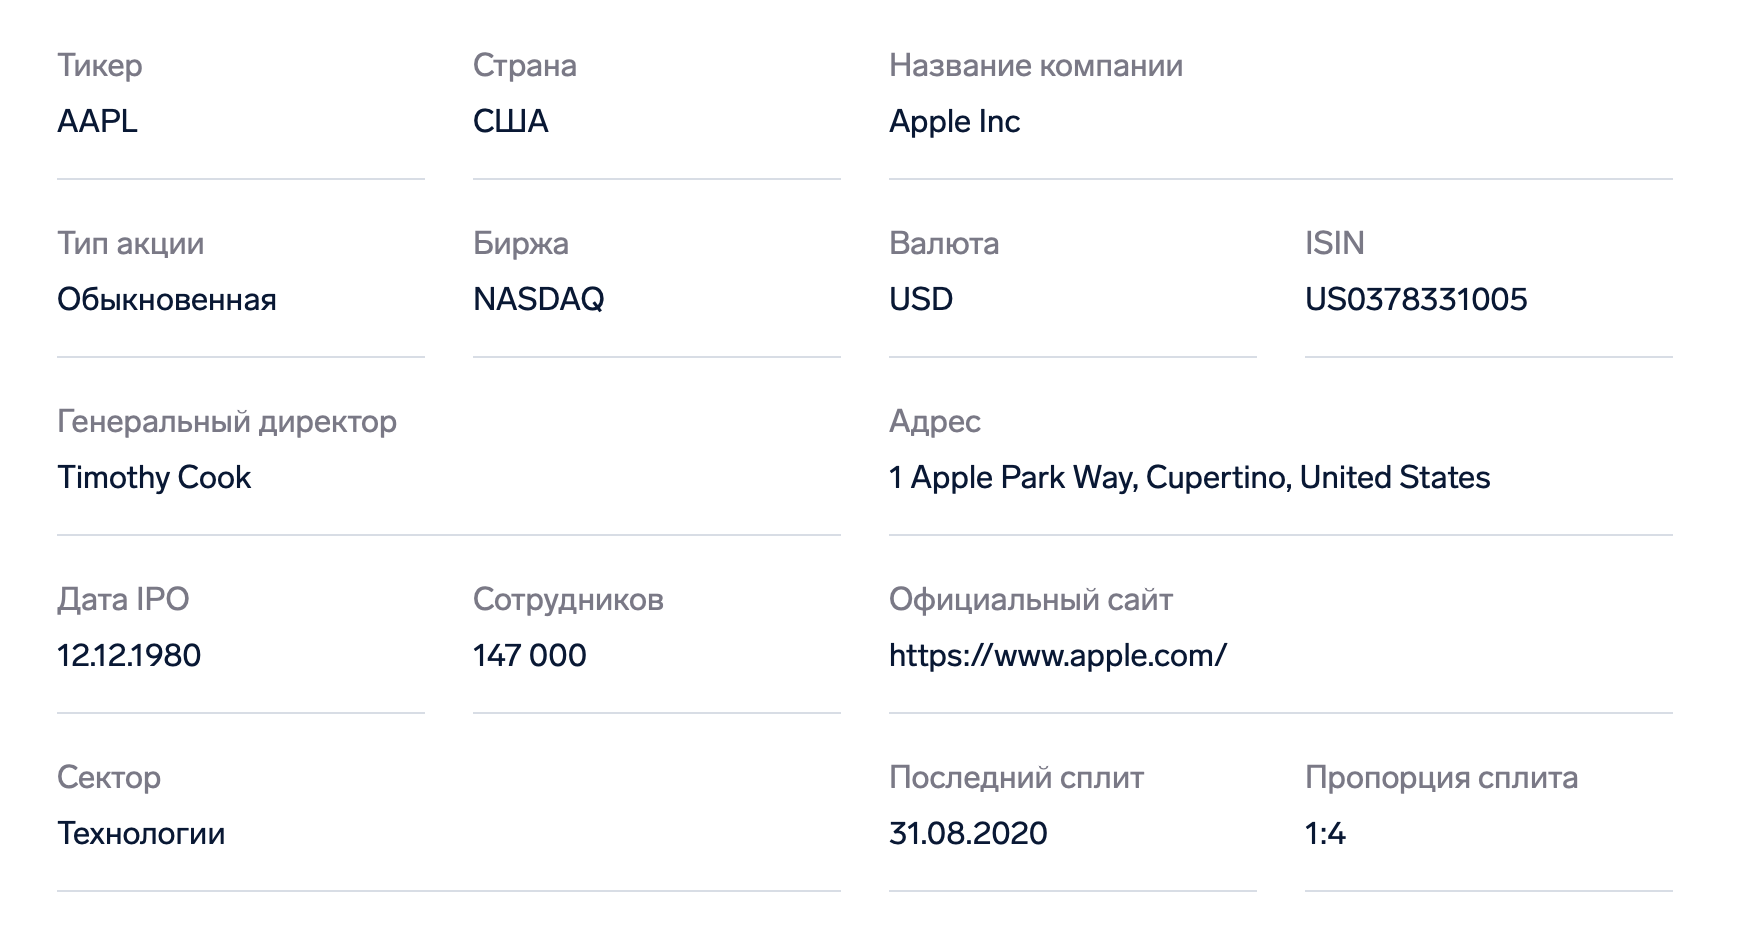Click the Официальный сайт label
This screenshot has height=936, width=1750.
pos(1031,599)
